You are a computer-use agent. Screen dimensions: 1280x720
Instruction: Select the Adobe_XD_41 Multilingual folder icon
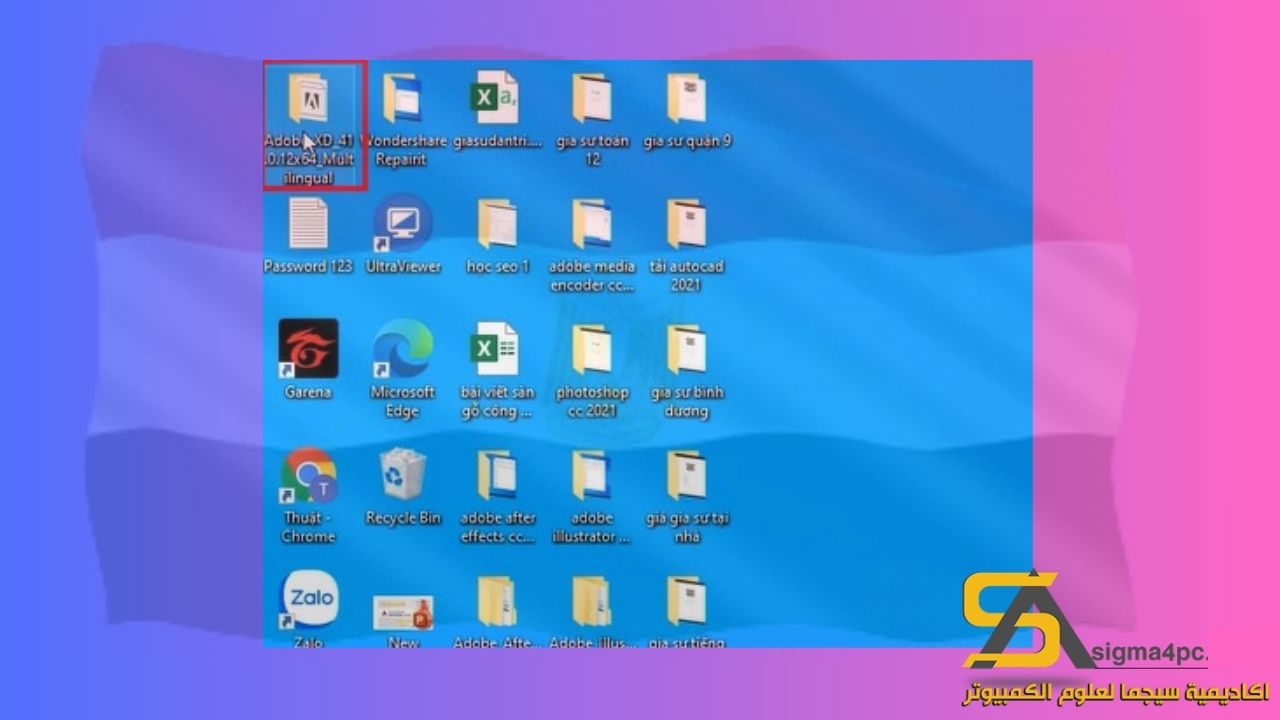pyautogui.click(x=308, y=98)
